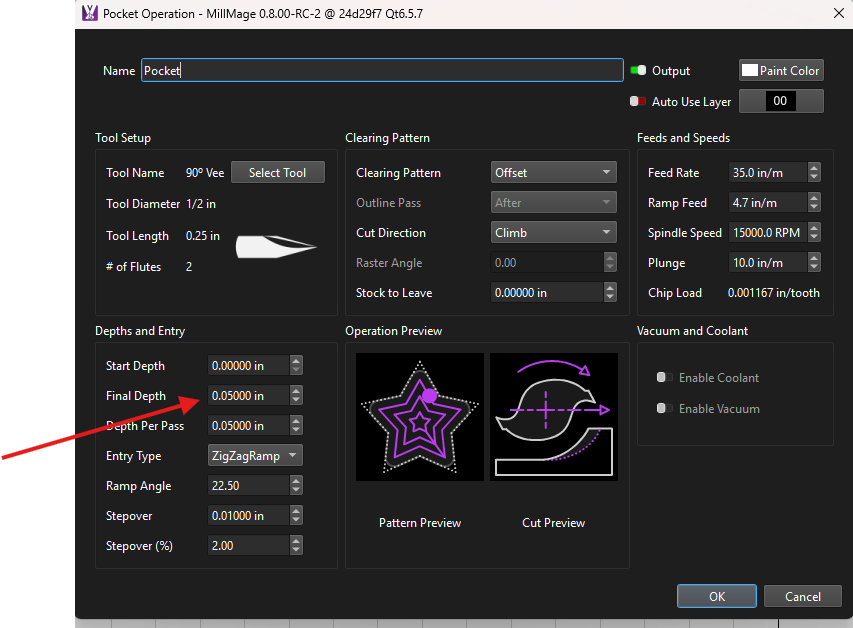The image size is (853, 628).
Task: Click the Plunge value field
Action: coord(768,262)
